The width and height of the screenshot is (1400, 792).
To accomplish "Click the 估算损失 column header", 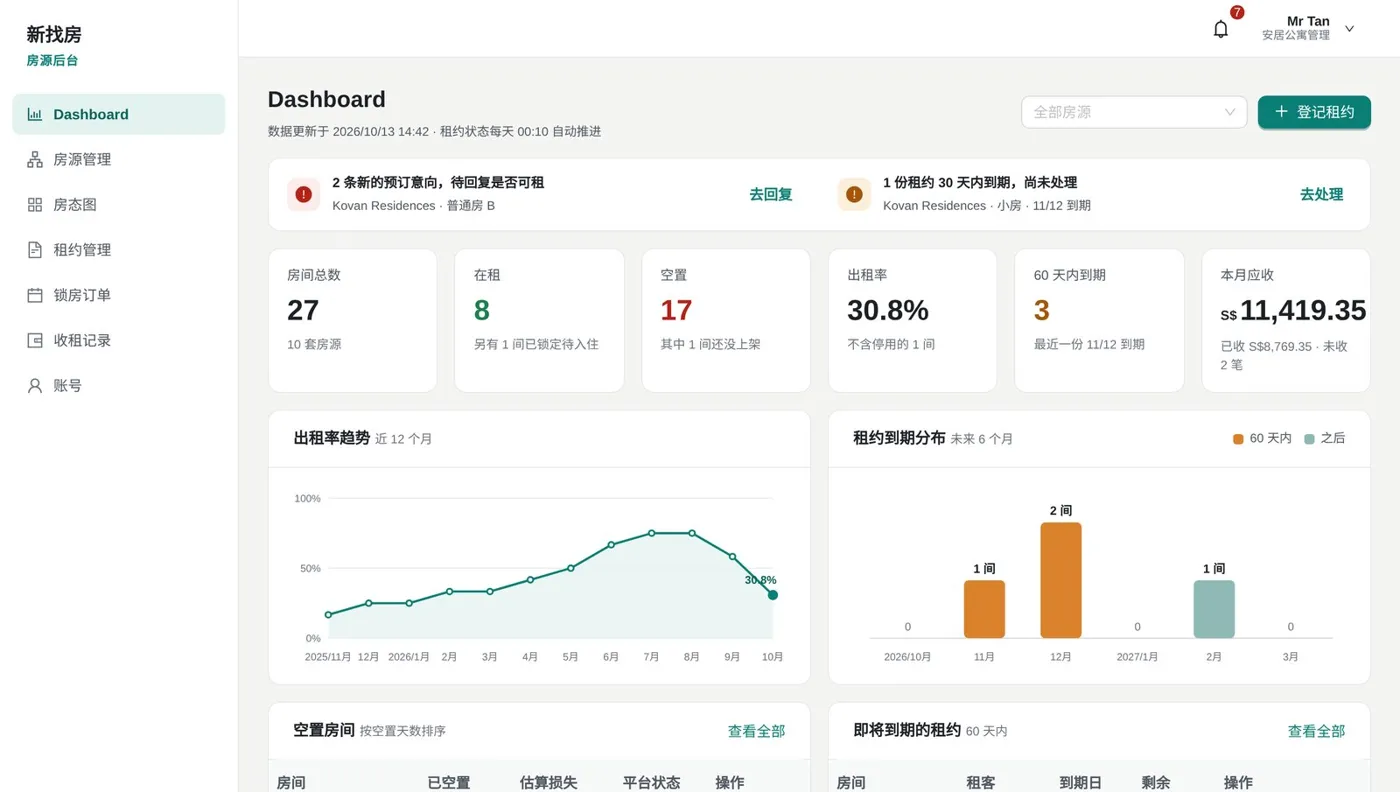I will [x=549, y=782].
